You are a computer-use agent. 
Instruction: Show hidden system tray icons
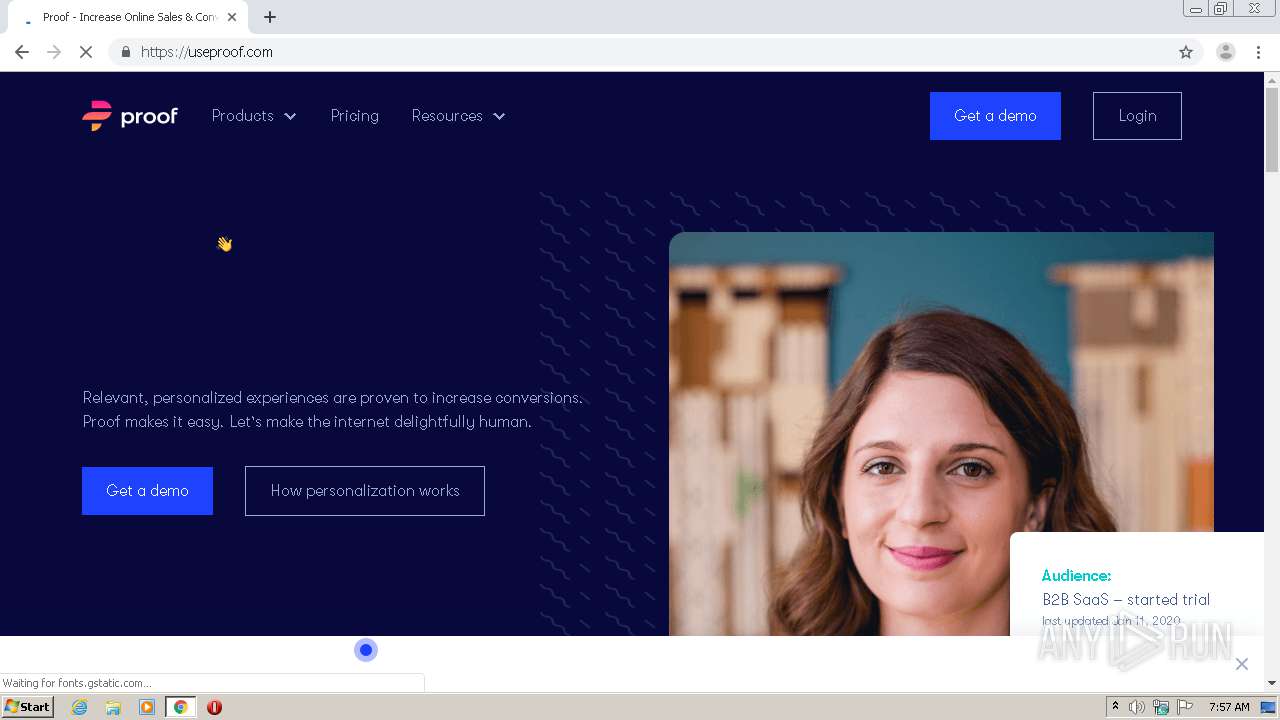(1115, 707)
